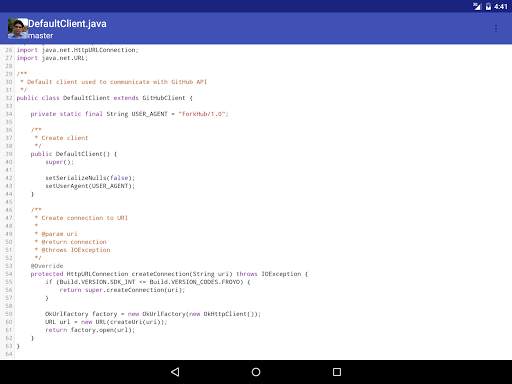This screenshot has height=384, width=512.
Task: Tap the USER_AGENT constant declaration line
Action: [x=129, y=114]
